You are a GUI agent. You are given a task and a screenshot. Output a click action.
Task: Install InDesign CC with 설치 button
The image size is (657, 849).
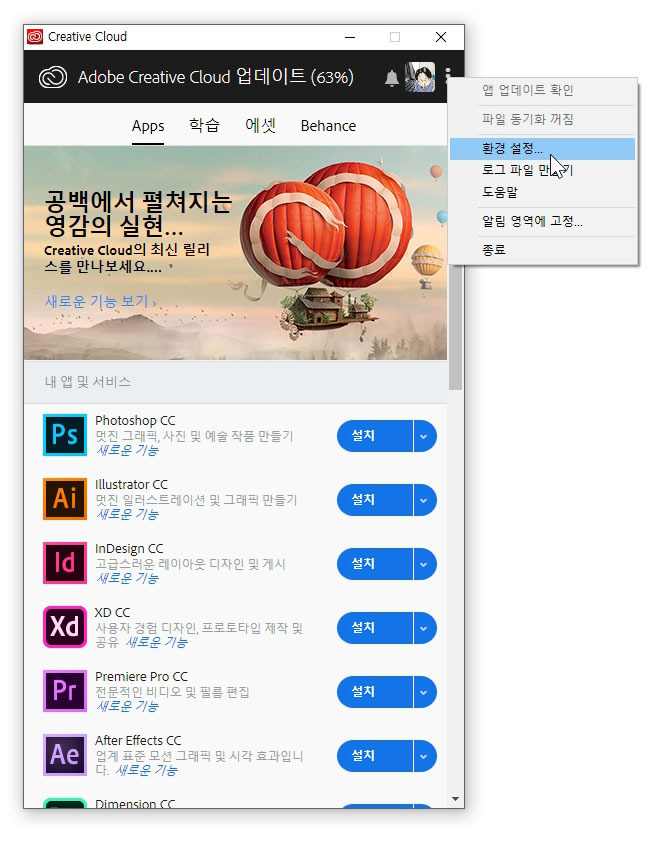(374, 563)
